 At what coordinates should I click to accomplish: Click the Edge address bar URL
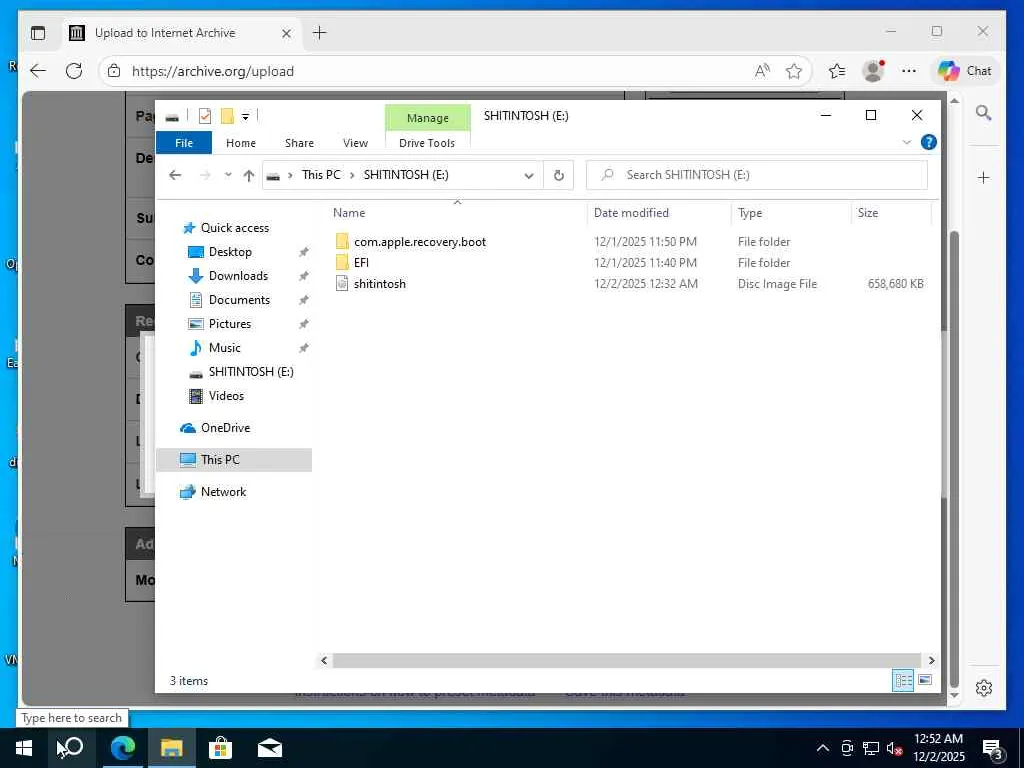[213, 71]
